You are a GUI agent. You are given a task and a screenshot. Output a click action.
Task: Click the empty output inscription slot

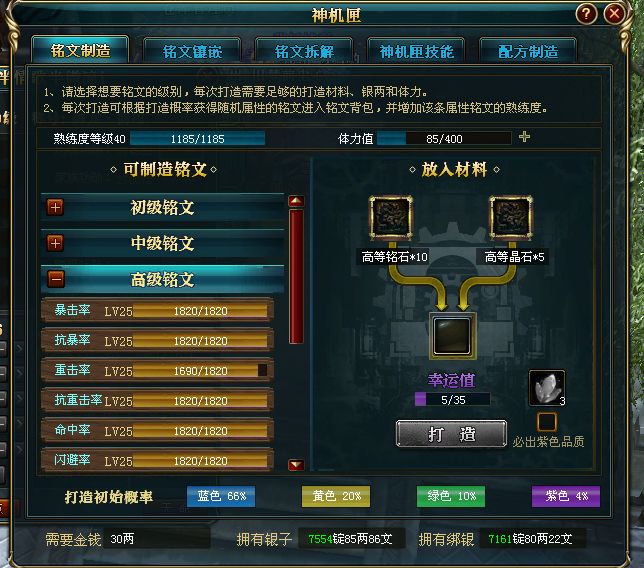click(452, 336)
